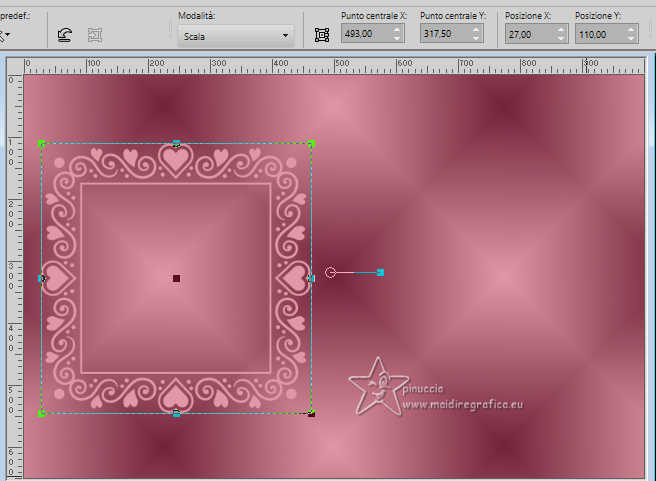Click the Punto centrale Y label
Image resolution: width=656 pixels, height=481 pixels.
click(453, 16)
